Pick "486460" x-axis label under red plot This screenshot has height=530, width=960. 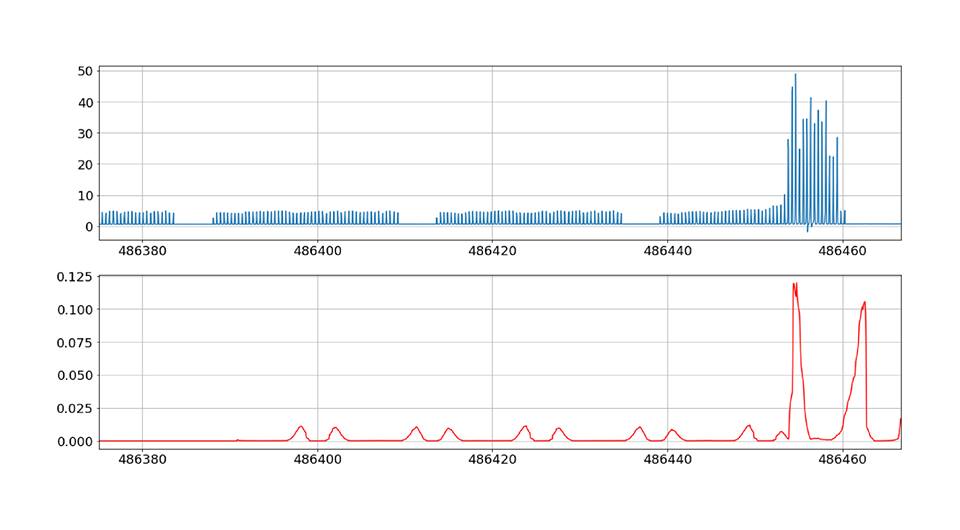[842, 460]
